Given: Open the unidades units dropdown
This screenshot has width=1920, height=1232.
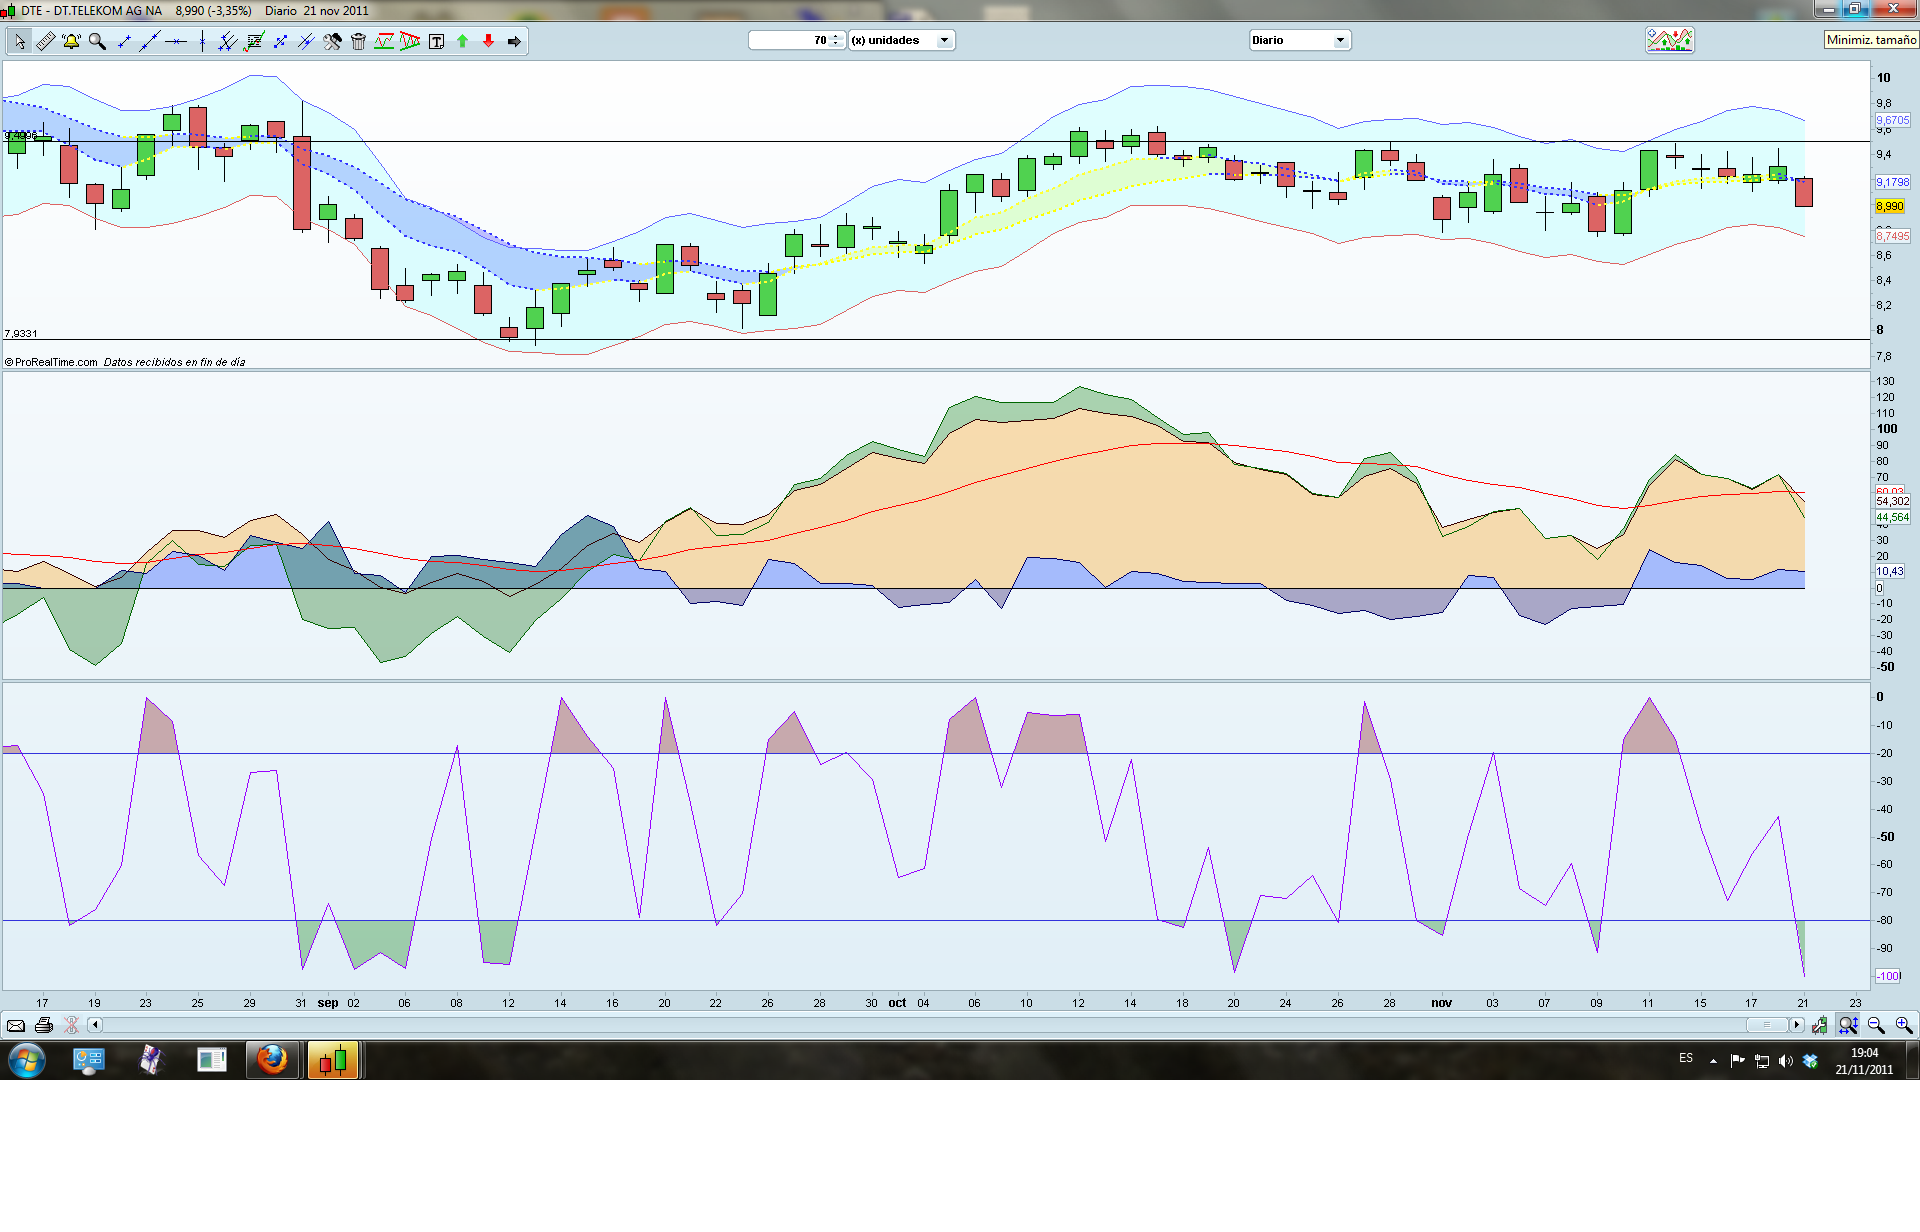Looking at the screenshot, I should (943, 40).
